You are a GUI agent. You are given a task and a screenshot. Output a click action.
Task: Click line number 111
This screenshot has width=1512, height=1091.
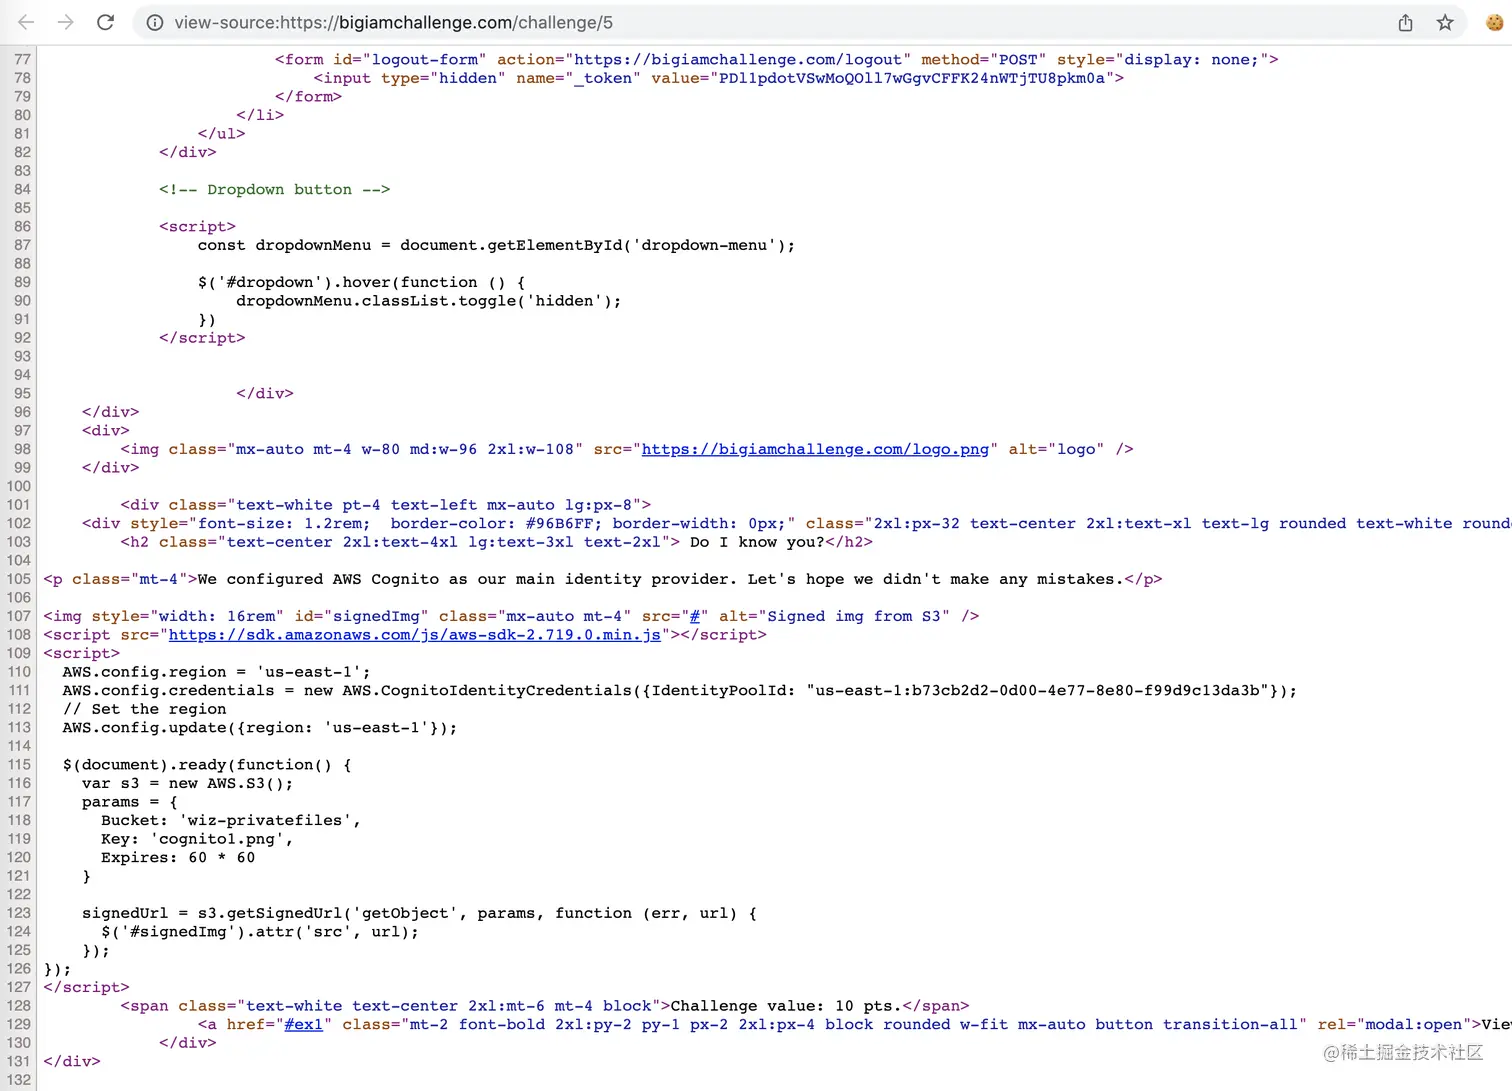19,690
